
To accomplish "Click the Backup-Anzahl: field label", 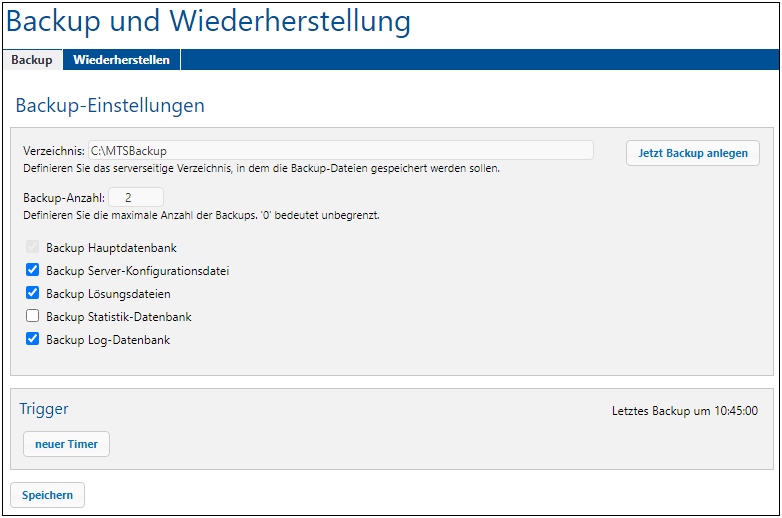I will 63,198.
